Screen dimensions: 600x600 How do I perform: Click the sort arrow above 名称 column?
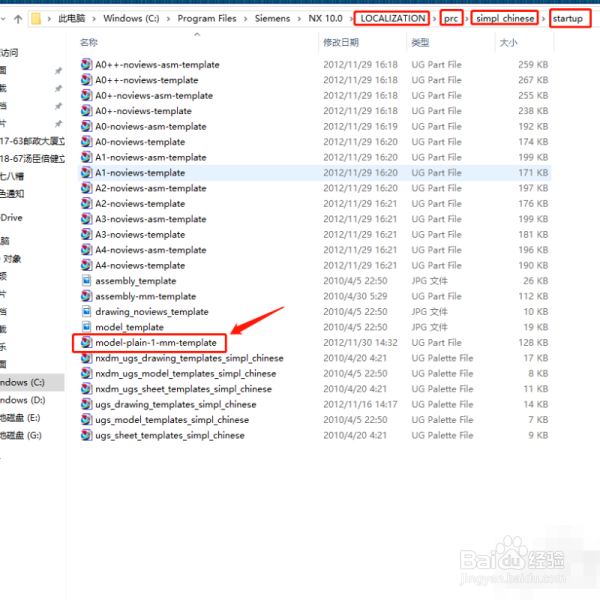coord(197,34)
